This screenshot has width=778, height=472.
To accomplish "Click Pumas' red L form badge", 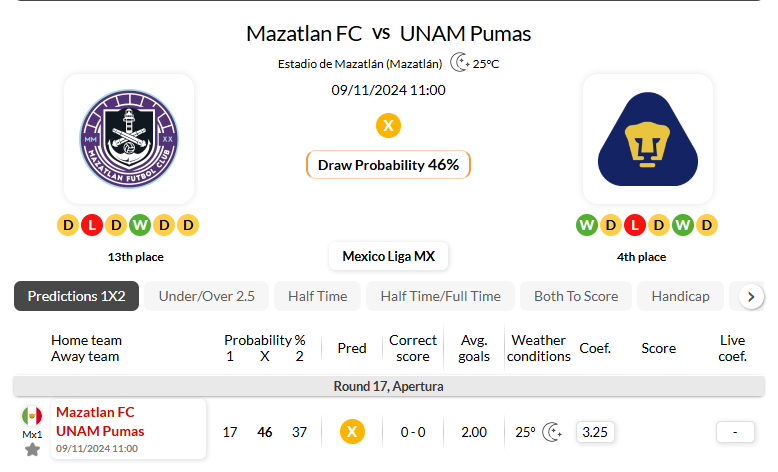I will pos(635,225).
